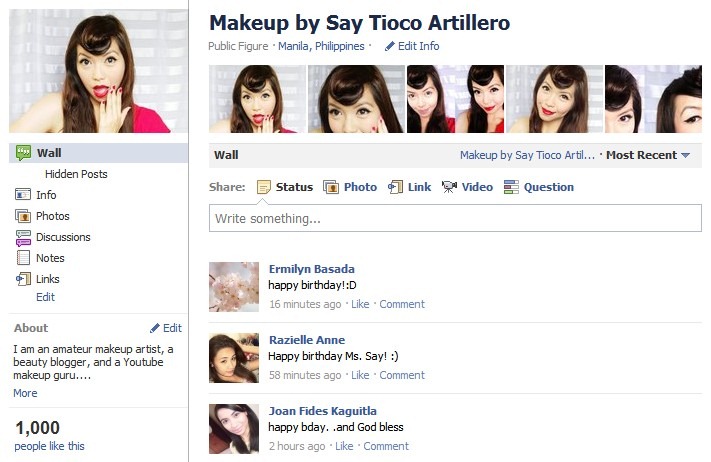711x462 pixels.
Task: Click the Link icon in Share bar
Action: [x=395, y=187]
